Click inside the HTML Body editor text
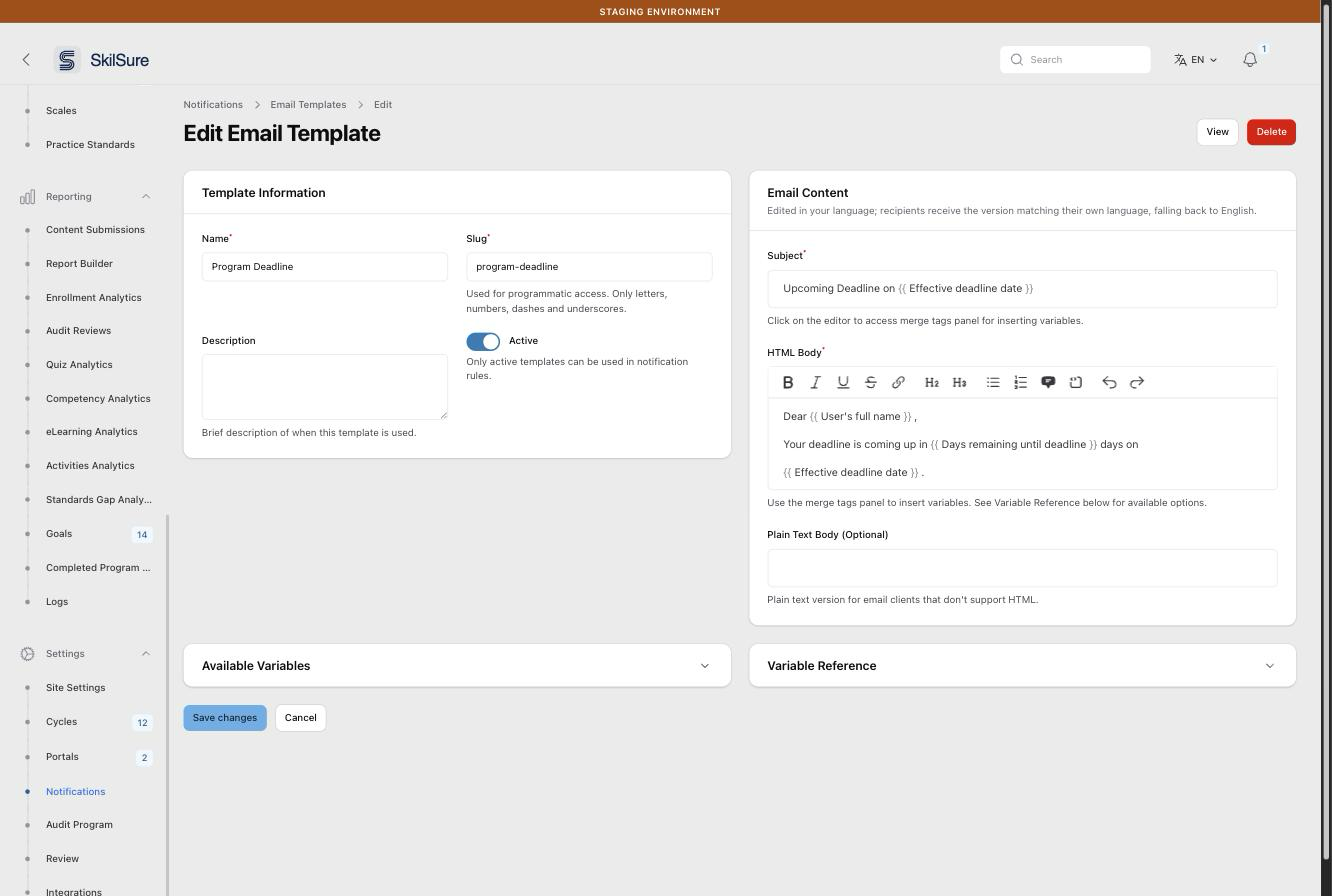1332x896 pixels. [x=1022, y=444]
